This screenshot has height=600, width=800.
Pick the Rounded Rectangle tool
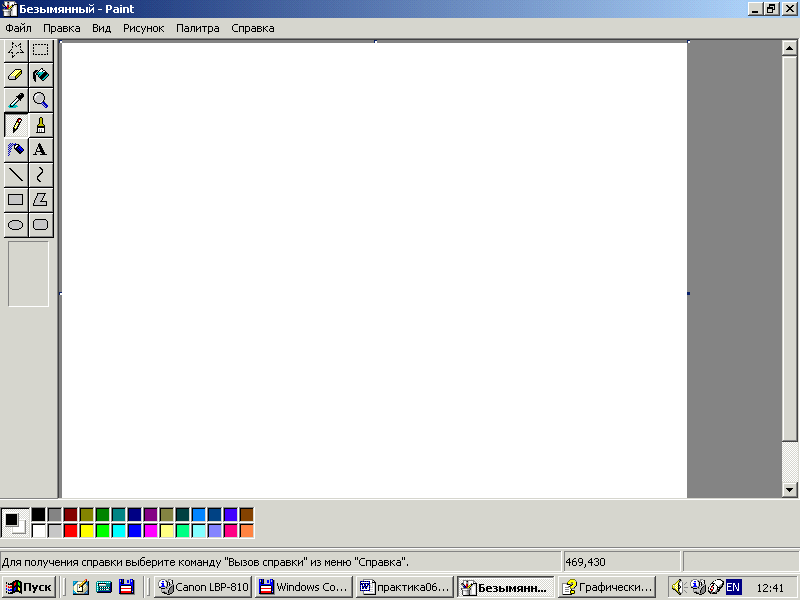[41, 225]
